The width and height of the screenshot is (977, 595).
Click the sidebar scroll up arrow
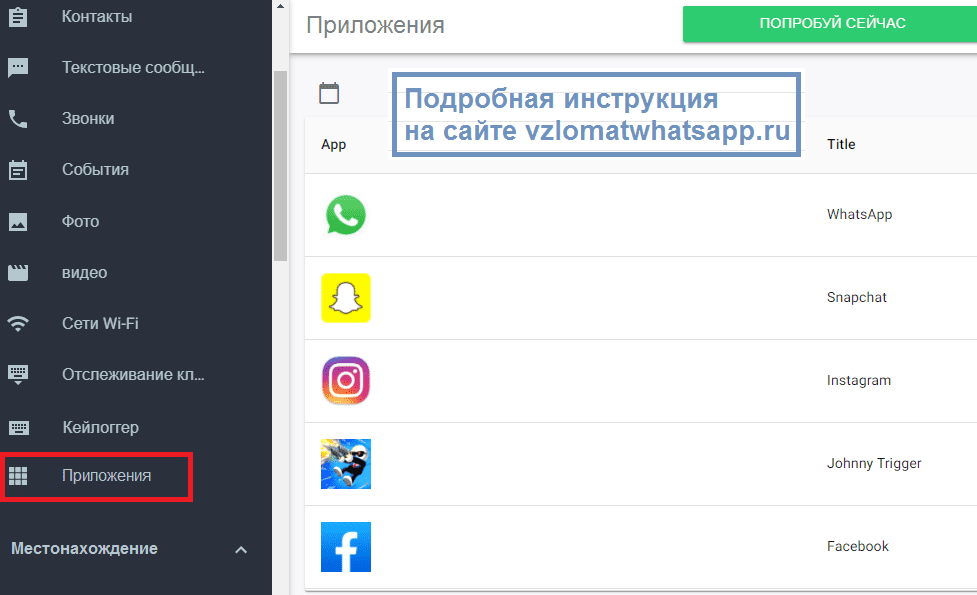click(x=280, y=7)
